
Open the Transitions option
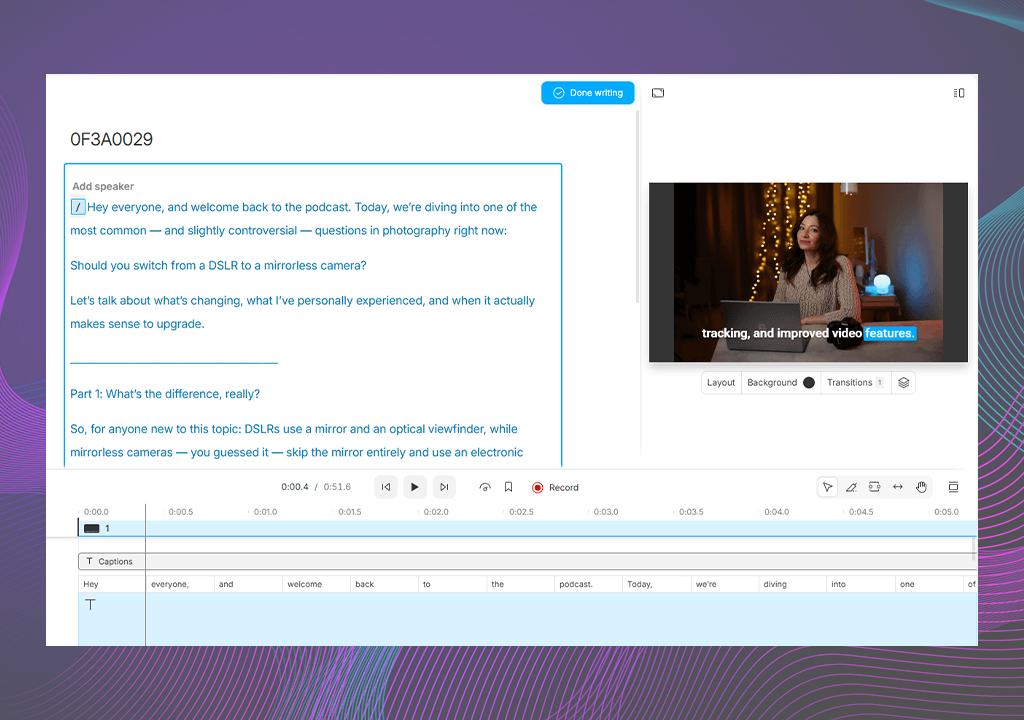855,382
